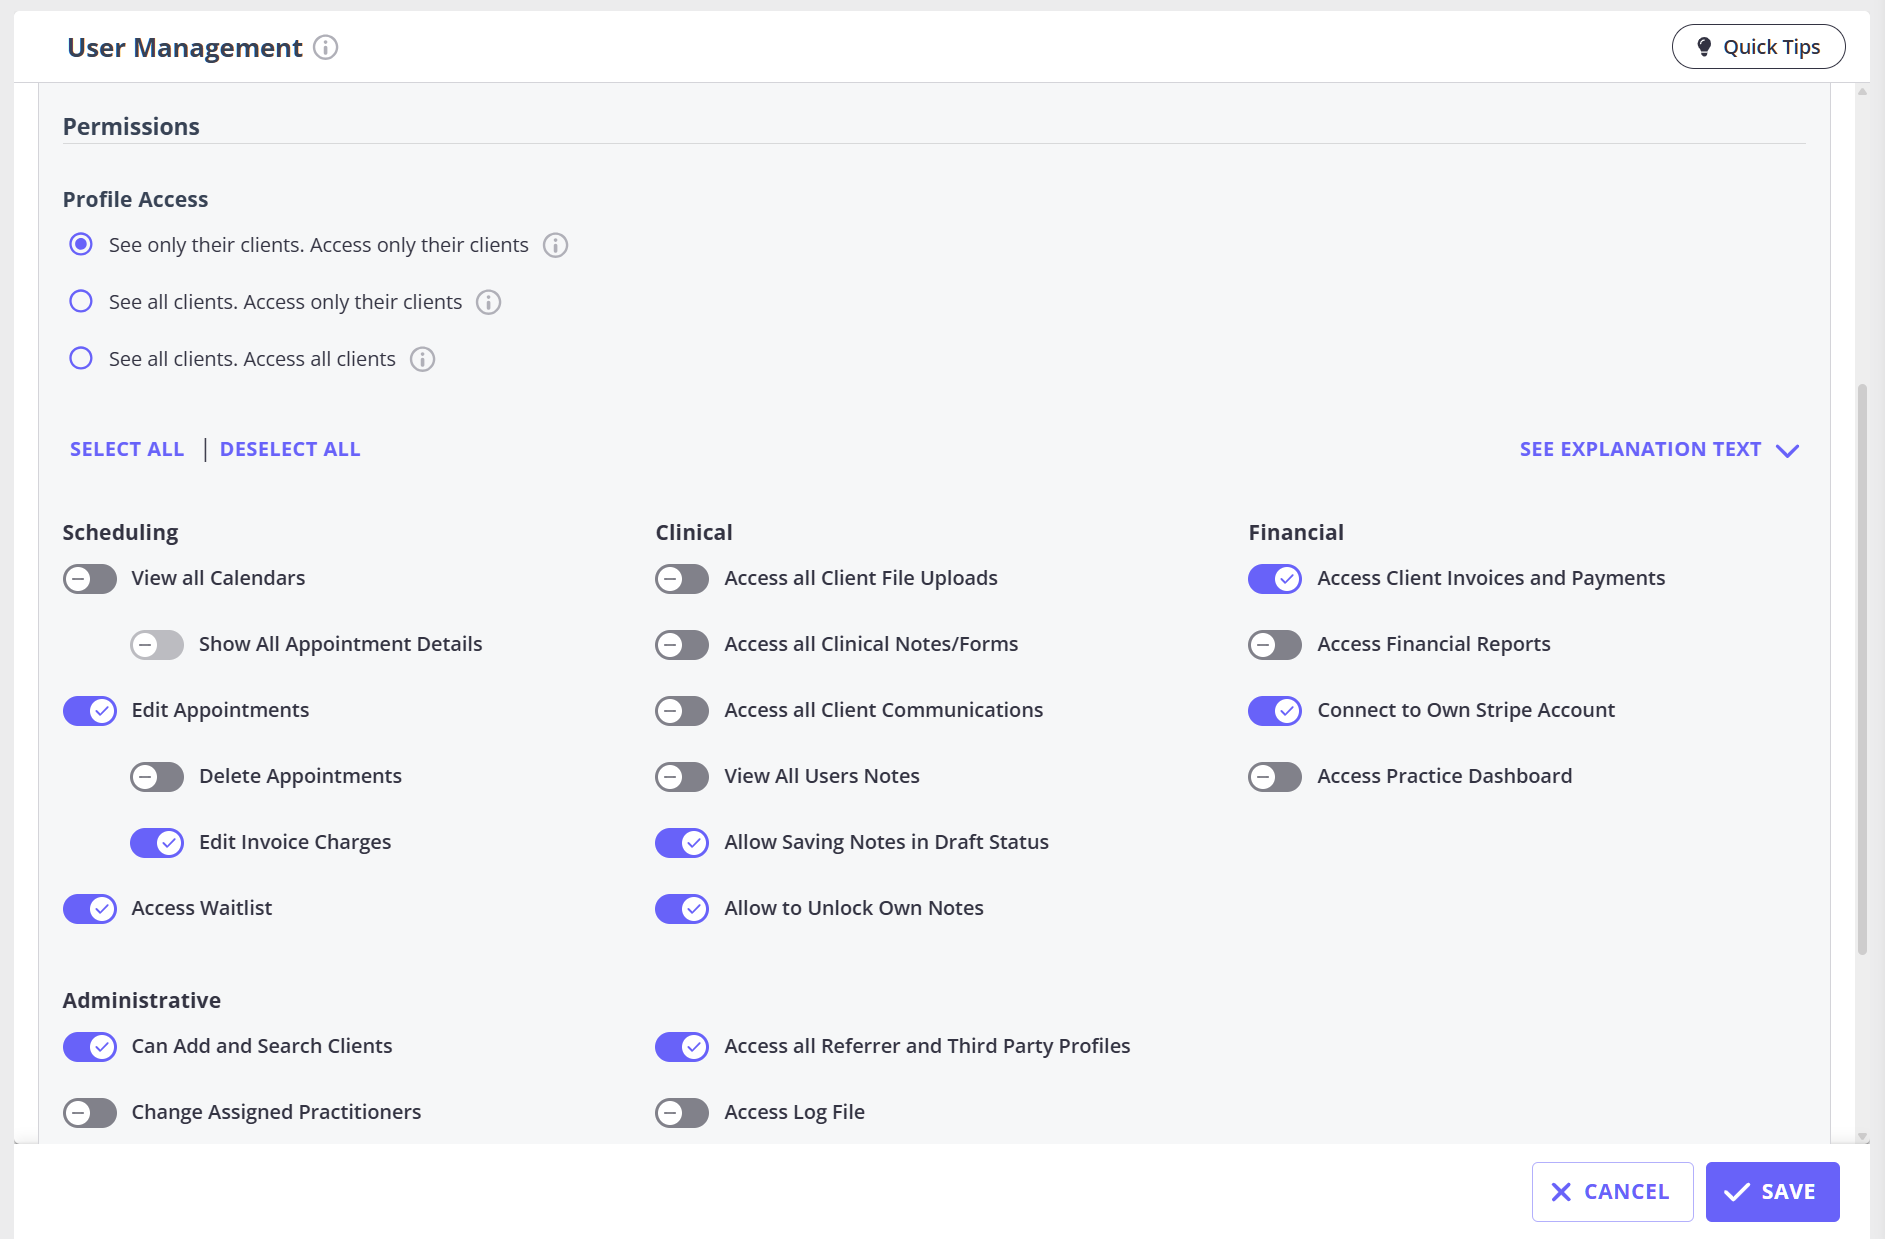1885x1239 pixels.
Task: Click info icon next to 'See all clients. Access only their clients'
Action: (488, 302)
